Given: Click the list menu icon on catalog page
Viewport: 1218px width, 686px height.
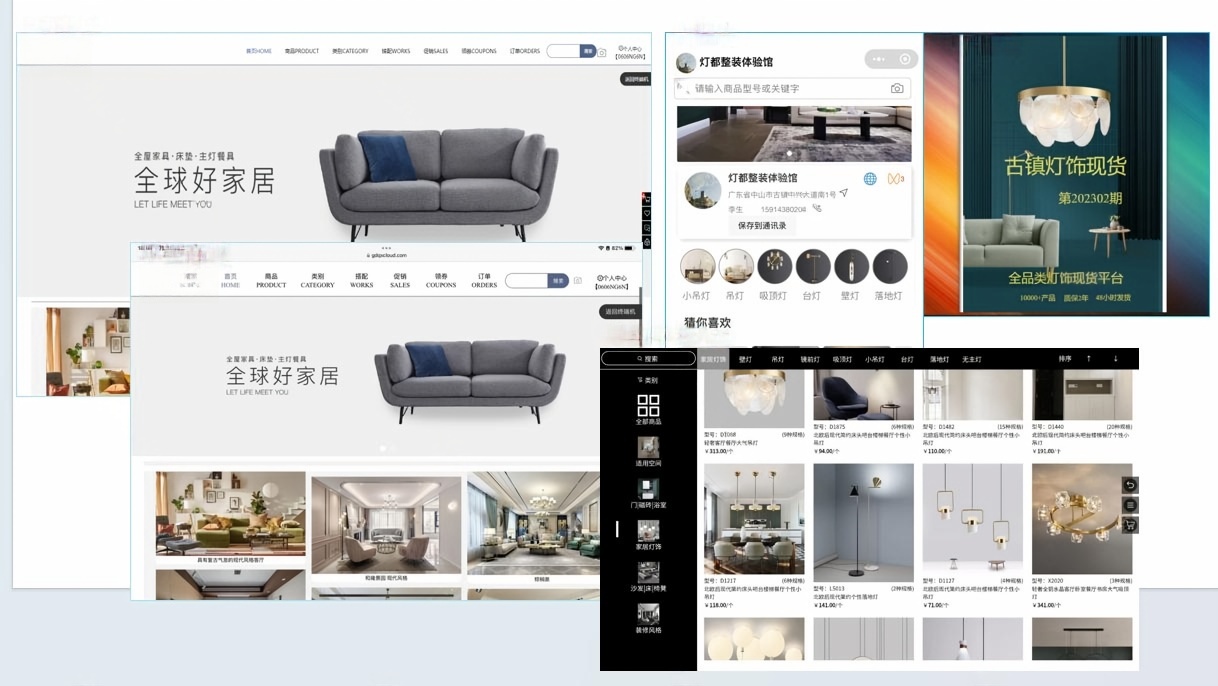Looking at the screenshot, I should (1130, 505).
